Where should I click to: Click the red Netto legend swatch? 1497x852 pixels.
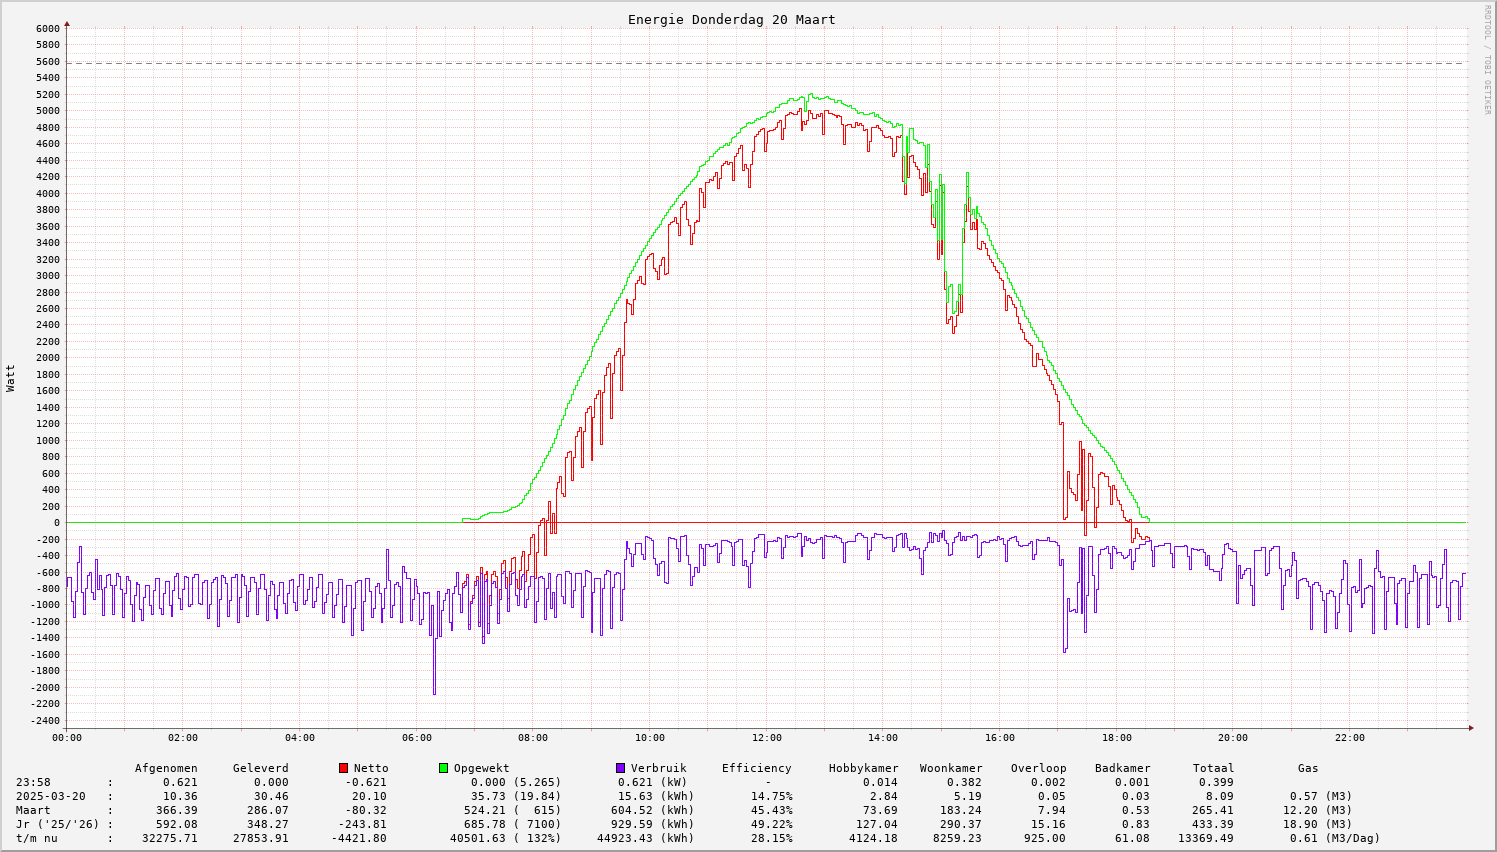coord(344,768)
